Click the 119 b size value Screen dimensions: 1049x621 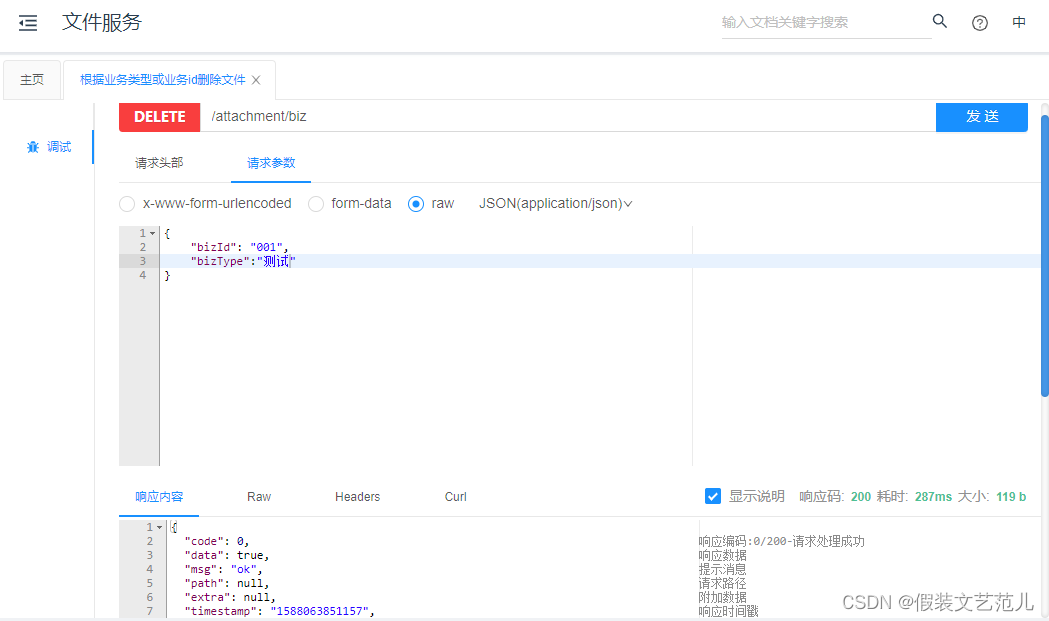1011,497
